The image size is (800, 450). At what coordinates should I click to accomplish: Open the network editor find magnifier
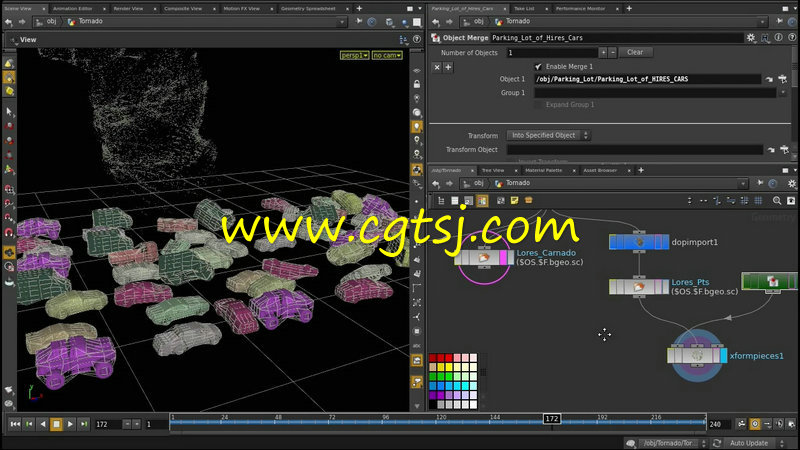[x=777, y=201]
